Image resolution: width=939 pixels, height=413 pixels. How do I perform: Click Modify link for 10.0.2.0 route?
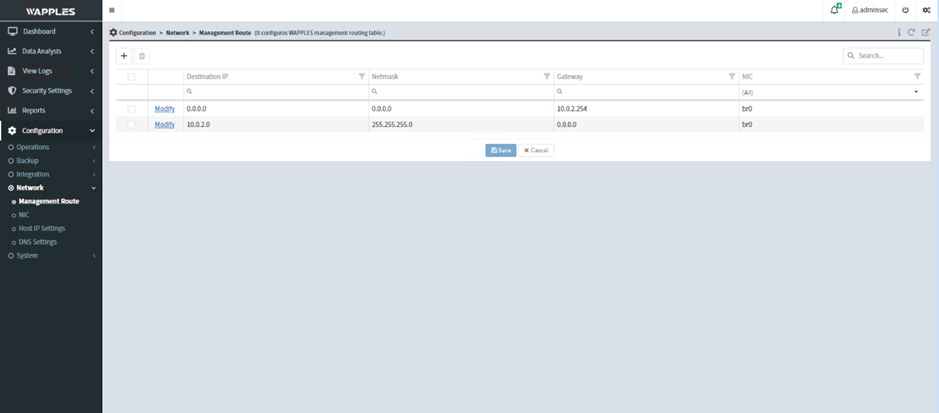(164, 125)
